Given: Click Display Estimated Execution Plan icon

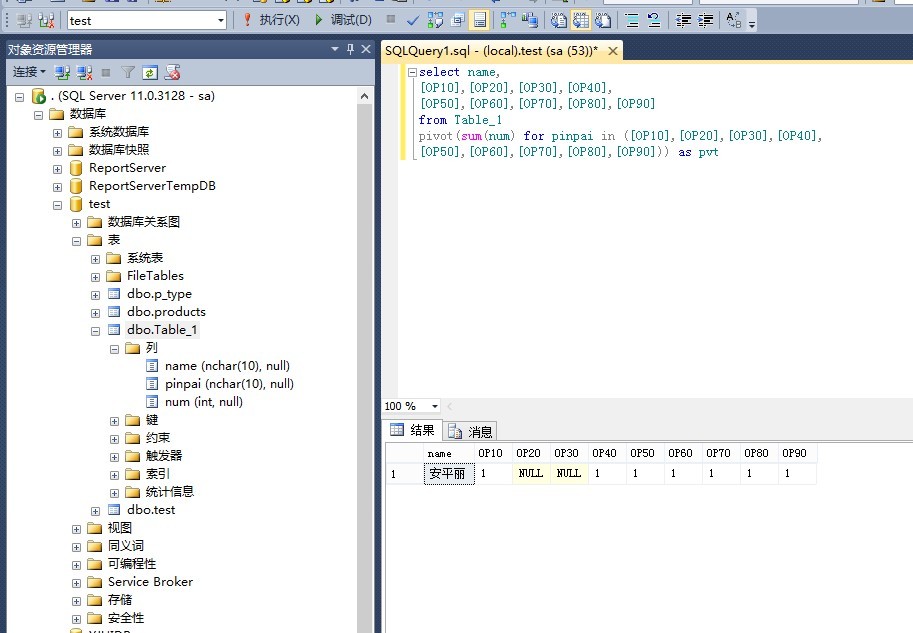Looking at the screenshot, I should (435, 20).
